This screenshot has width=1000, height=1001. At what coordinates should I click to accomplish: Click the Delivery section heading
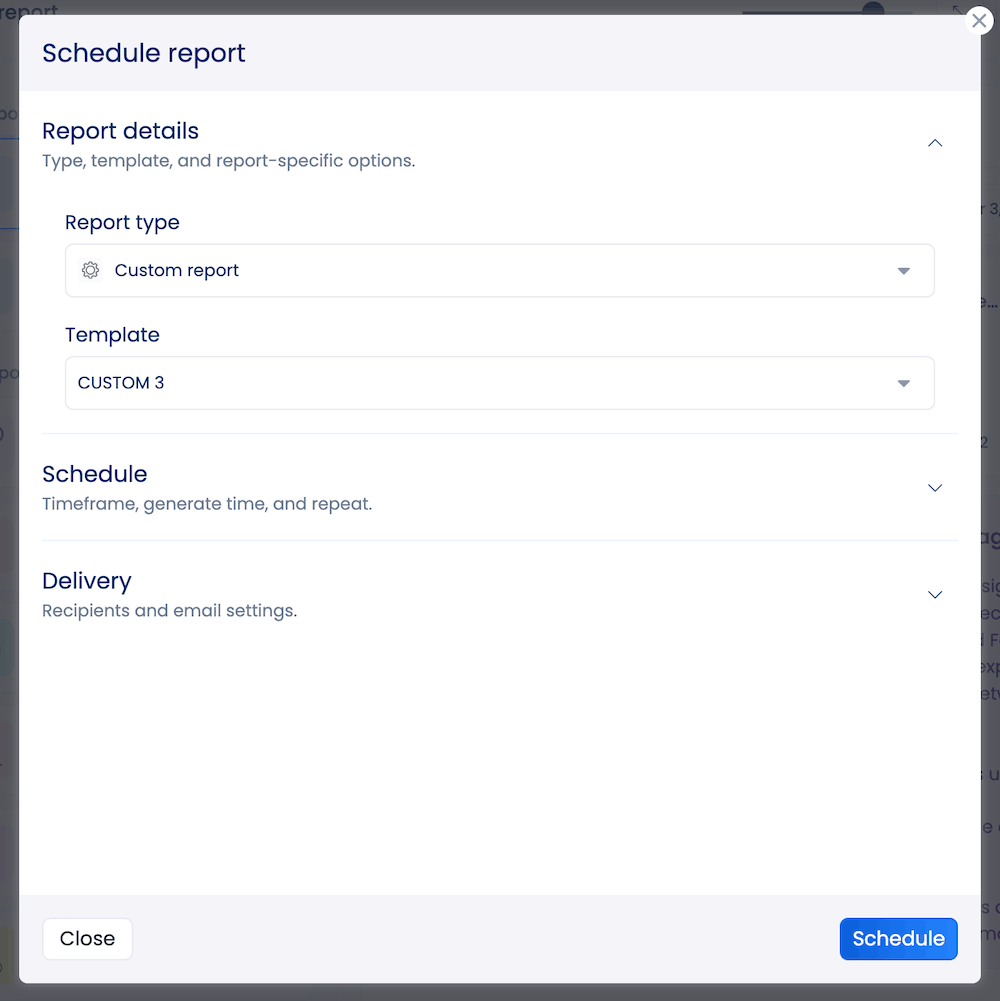click(x=87, y=581)
